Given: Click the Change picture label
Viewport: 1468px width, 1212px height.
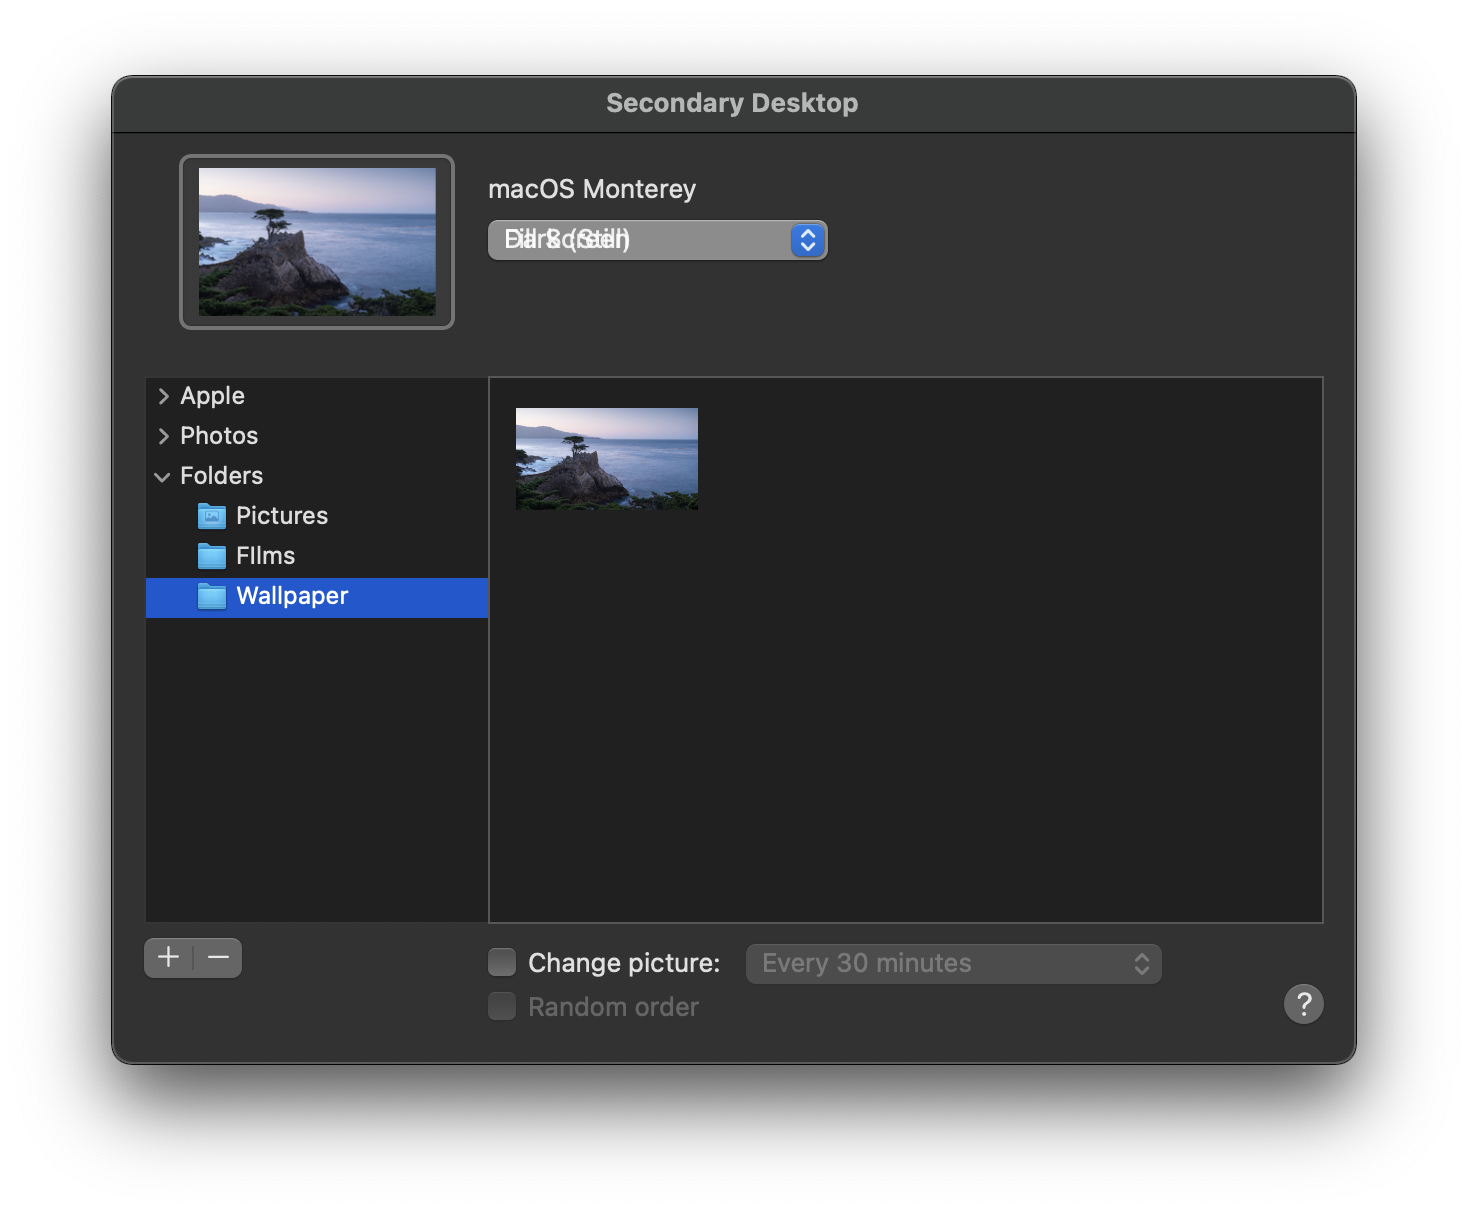Looking at the screenshot, I should click(x=624, y=963).
